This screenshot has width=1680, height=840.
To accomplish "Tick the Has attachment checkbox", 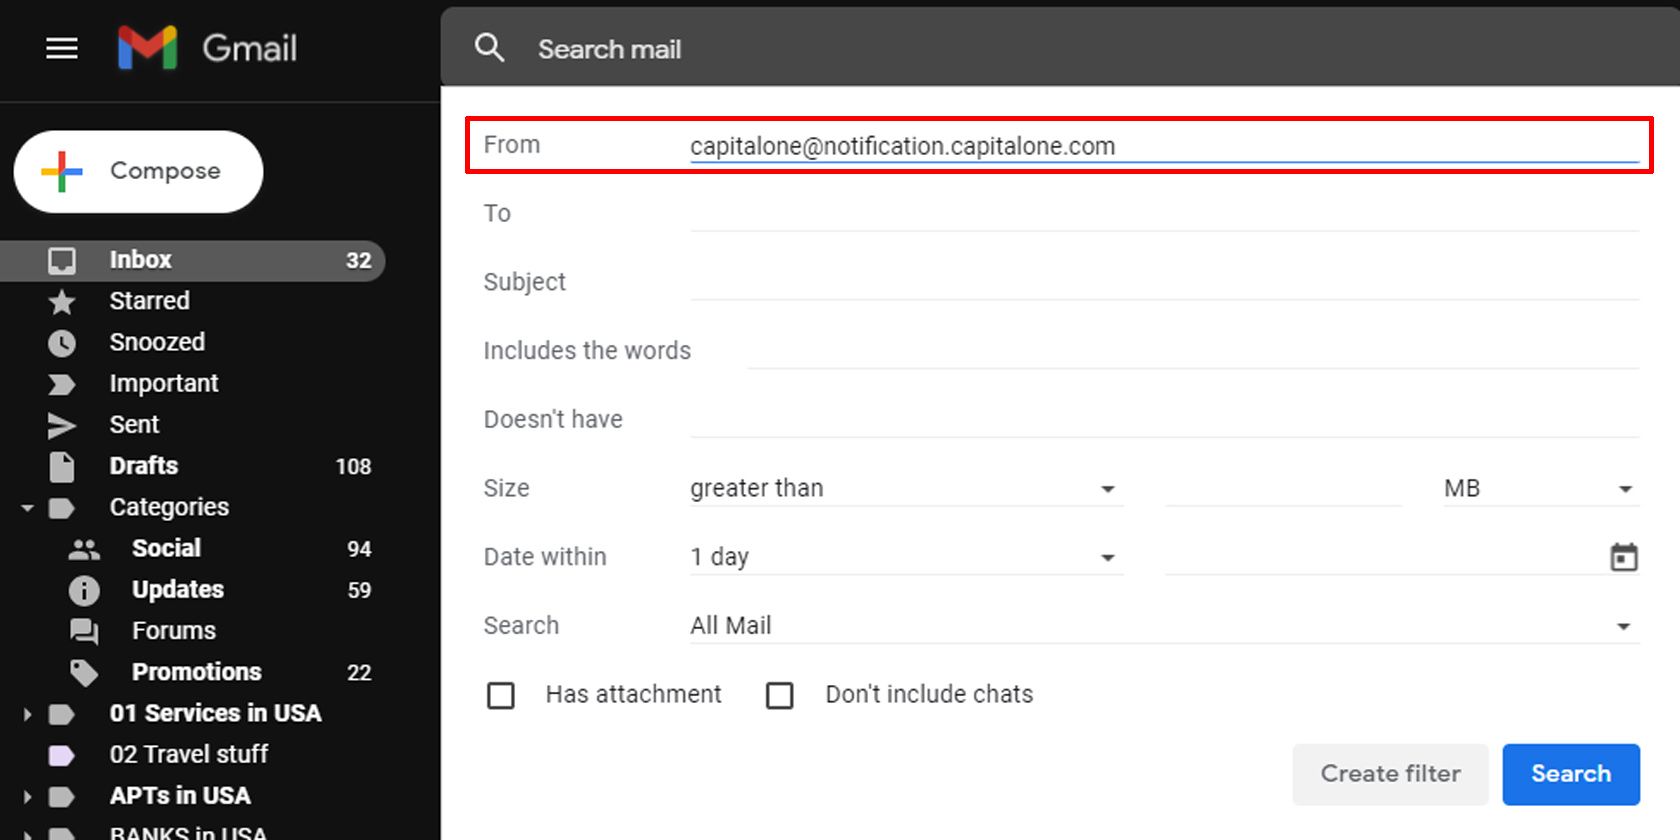I will click(501, 695).
